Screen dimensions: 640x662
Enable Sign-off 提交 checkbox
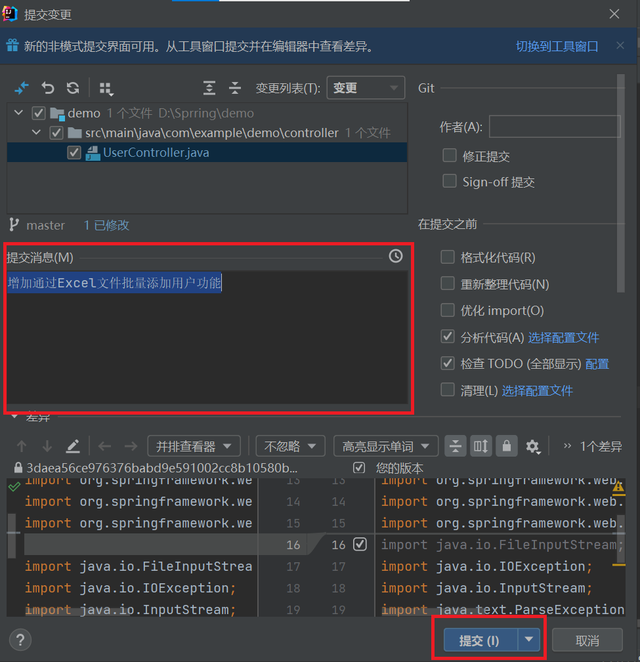click(x=449, y=181)
